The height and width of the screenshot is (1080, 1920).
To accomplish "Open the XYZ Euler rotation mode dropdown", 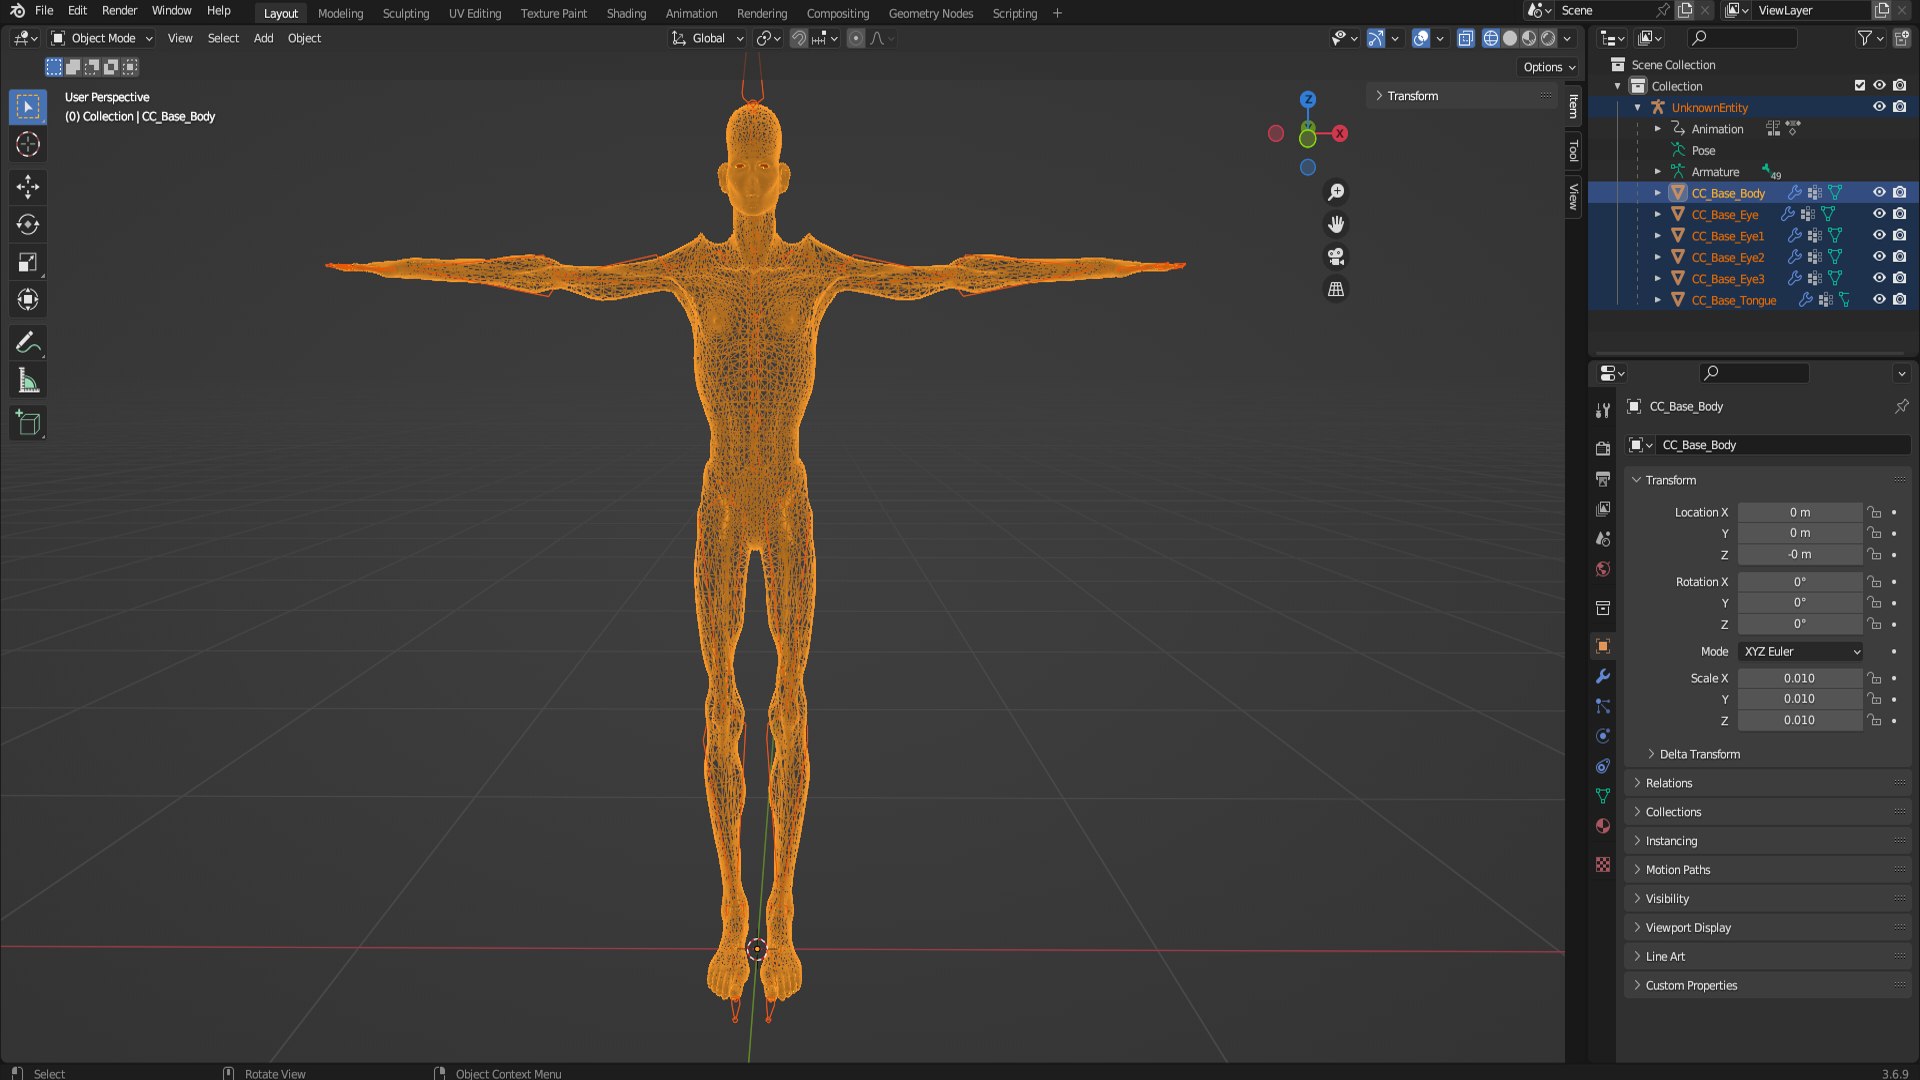I will 1801,651.
